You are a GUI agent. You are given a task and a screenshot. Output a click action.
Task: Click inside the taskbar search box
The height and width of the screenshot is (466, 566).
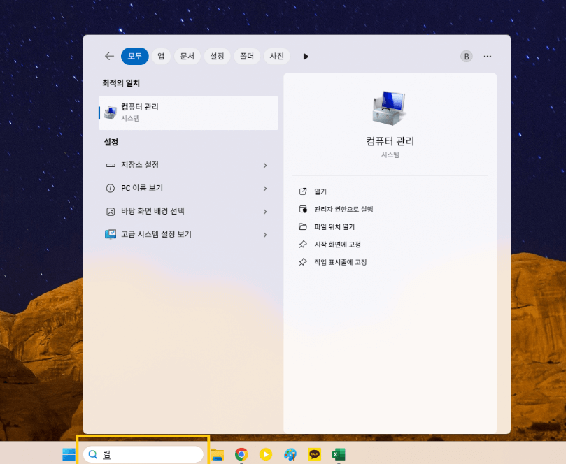[x=143, y=454]
